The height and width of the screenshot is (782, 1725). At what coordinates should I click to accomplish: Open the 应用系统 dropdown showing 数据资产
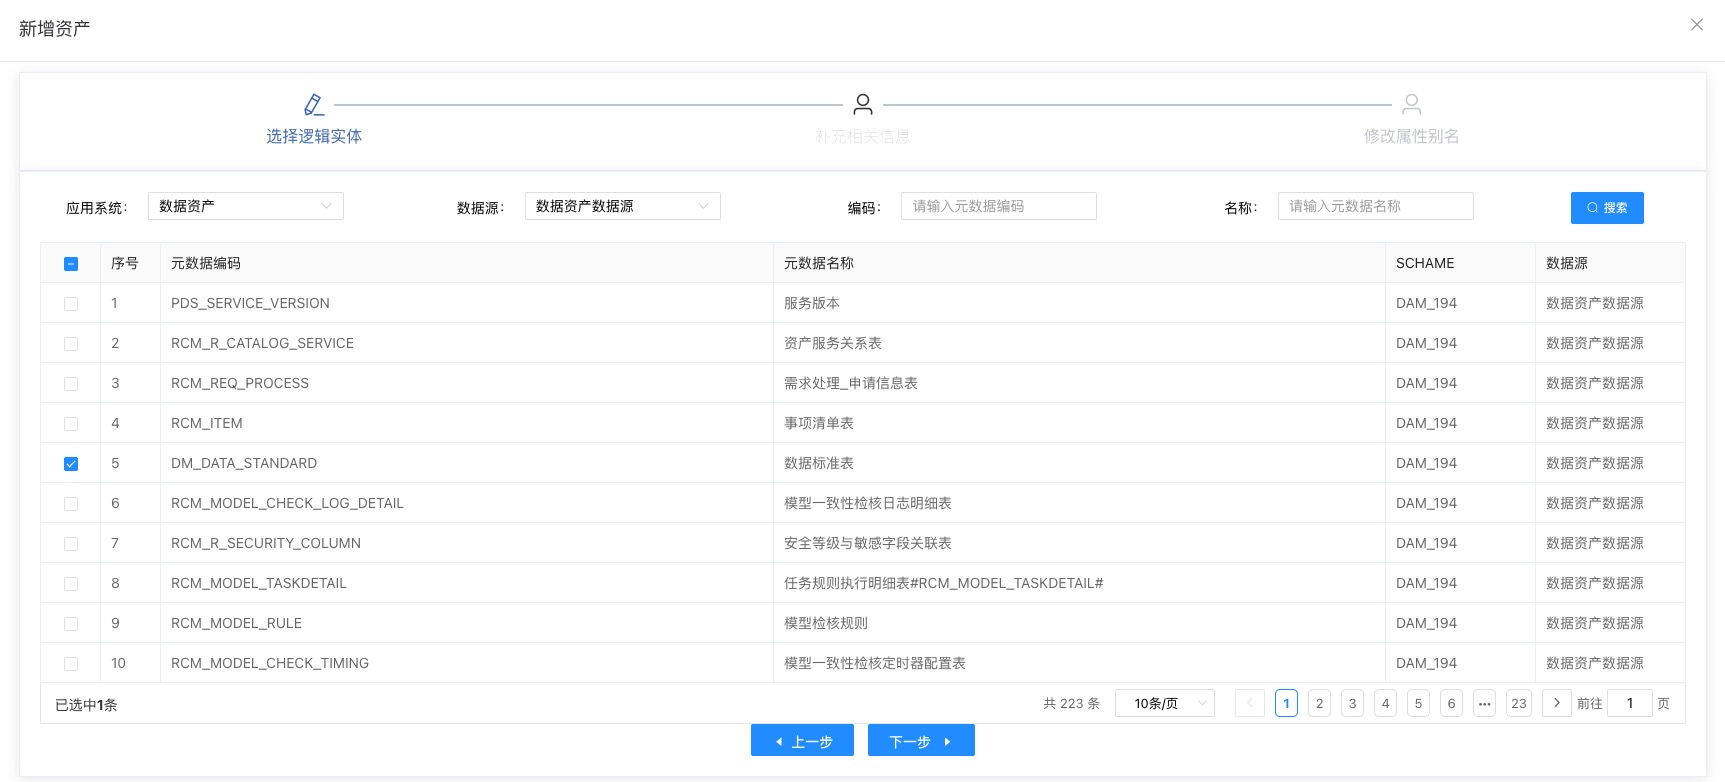tap(246, 206)
